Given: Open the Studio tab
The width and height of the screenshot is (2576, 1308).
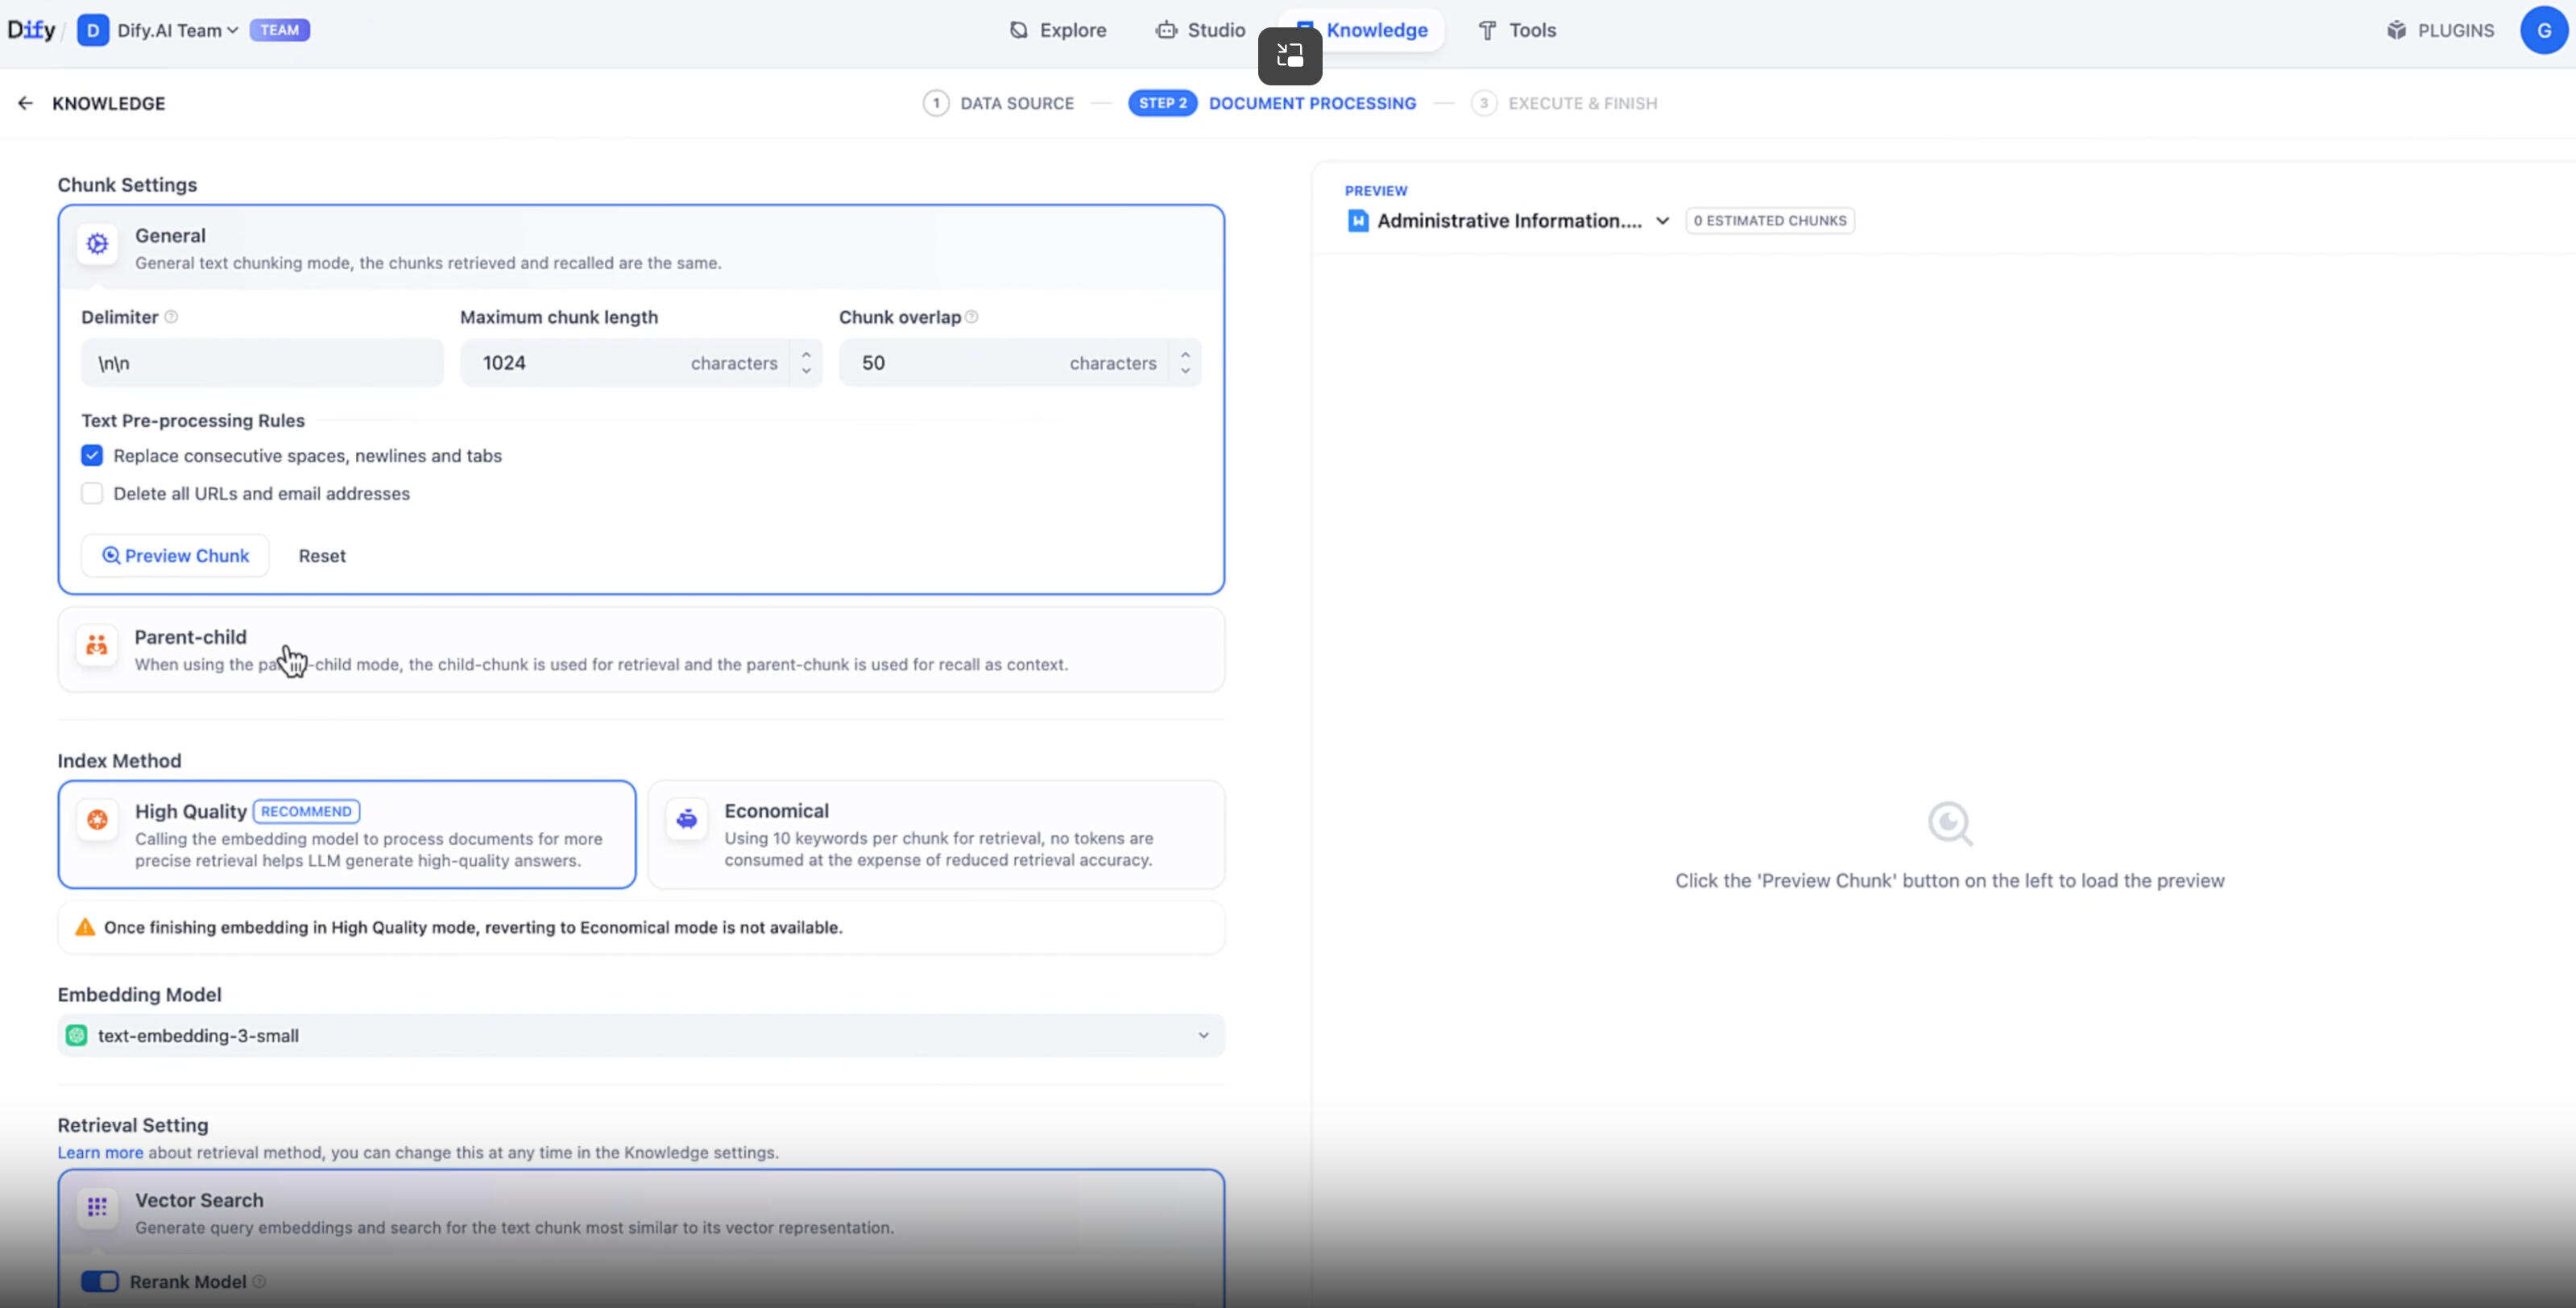Looking at the screenshot, I should tap(1200, 30).
